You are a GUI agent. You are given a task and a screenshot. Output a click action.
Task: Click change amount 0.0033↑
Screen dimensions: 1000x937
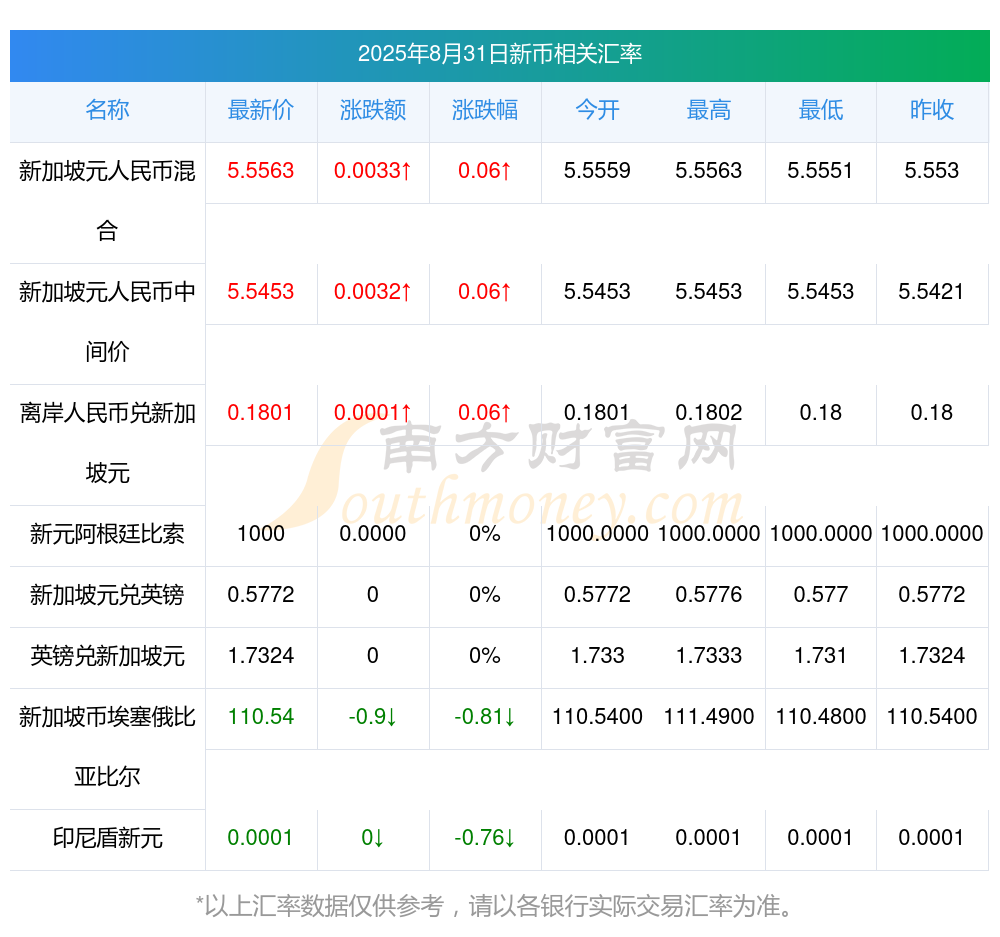coord(373,171)
